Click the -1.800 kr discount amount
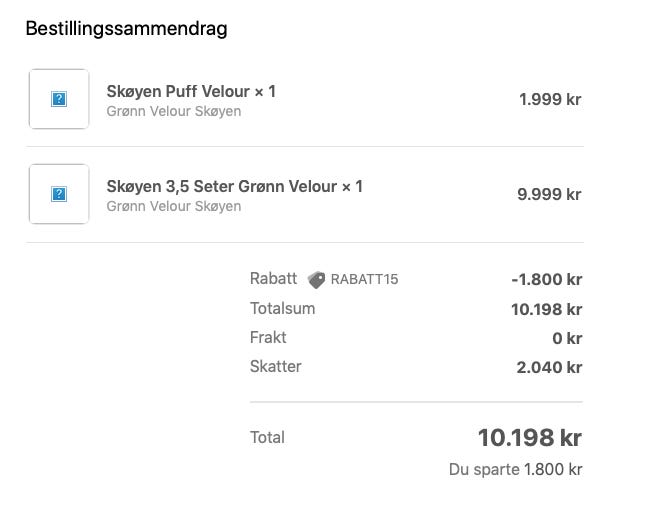Viewport: 646px width, 522px height. (x=546, y=280)
